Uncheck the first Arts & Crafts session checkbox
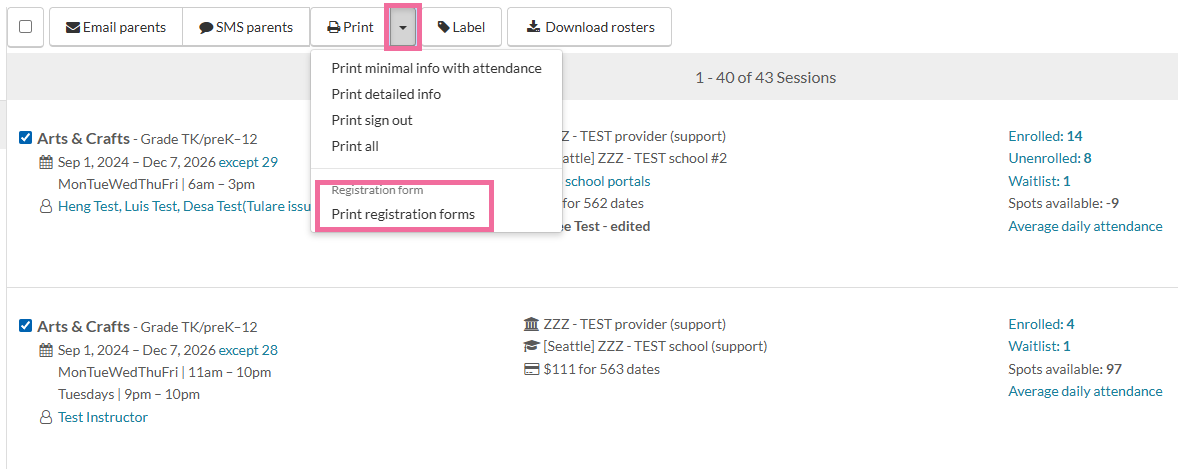Image resolution: width=1178 pixels, height=469 pixels. (x=26, y=138)
